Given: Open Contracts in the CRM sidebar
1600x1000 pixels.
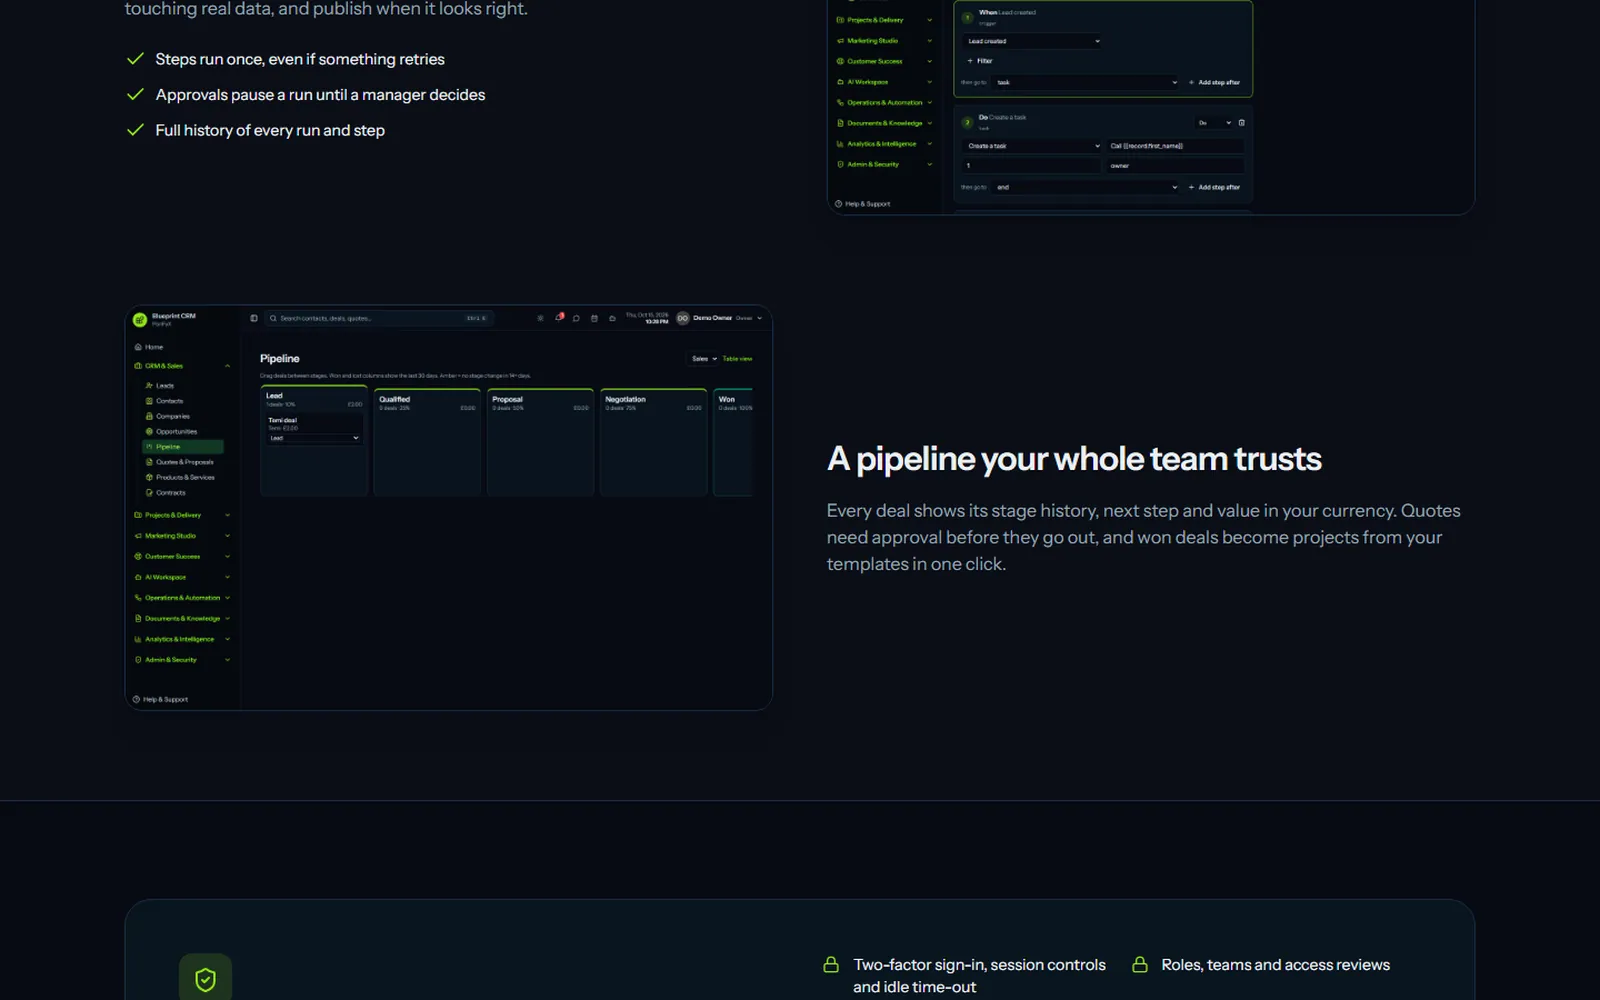Looking at the screenshot, I should (166, 493).
